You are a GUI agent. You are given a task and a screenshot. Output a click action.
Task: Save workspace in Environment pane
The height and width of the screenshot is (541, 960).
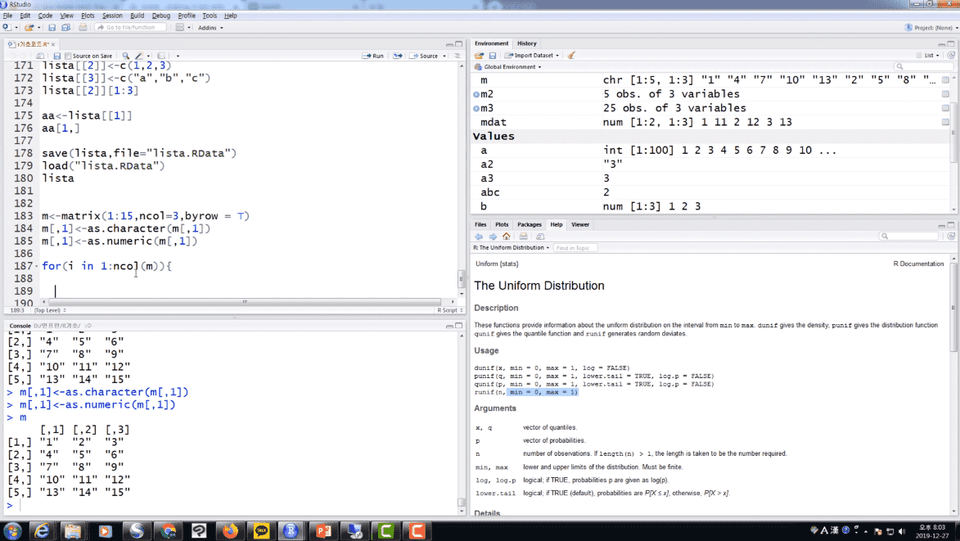click(492, 55)
